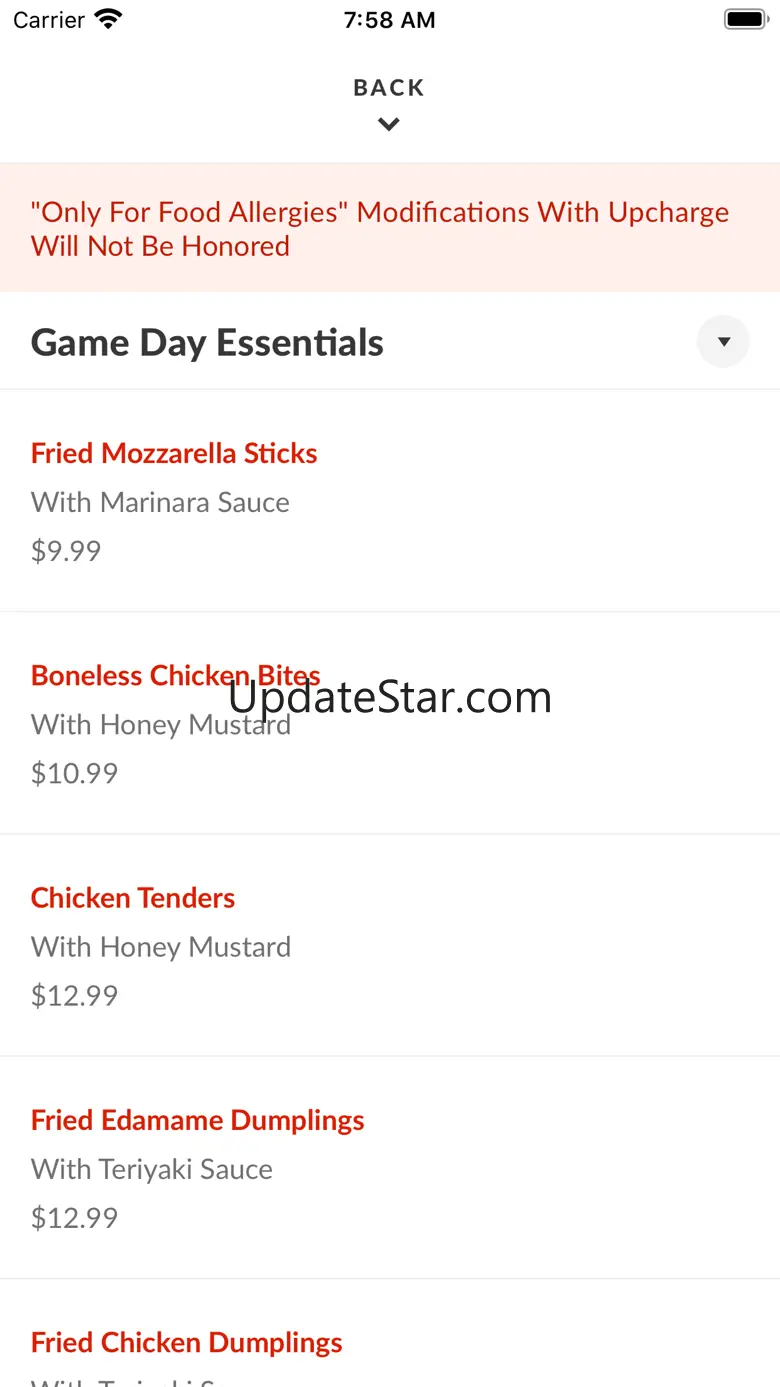Image resolution: width=780 pixels, height=1387 pixels.
Task: Tap the battery icon in status bar
Action: 745,19
